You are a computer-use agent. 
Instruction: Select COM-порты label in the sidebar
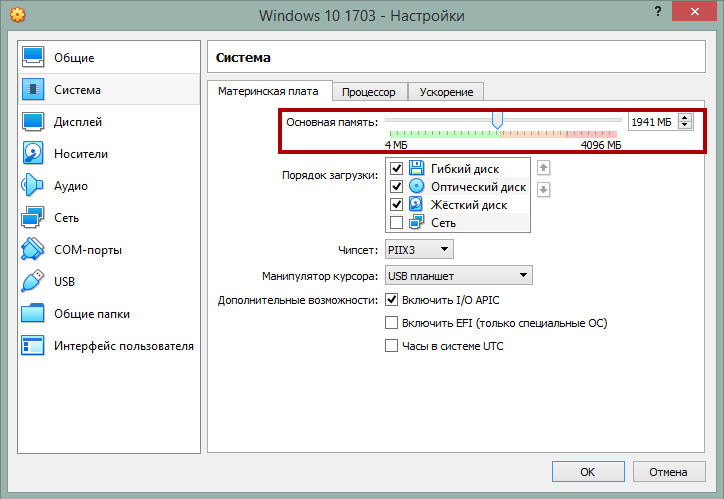(88, 250)
